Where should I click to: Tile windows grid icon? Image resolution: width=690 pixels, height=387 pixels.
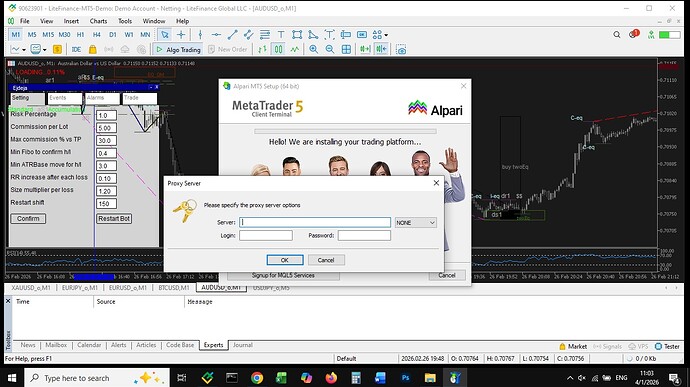346,49
